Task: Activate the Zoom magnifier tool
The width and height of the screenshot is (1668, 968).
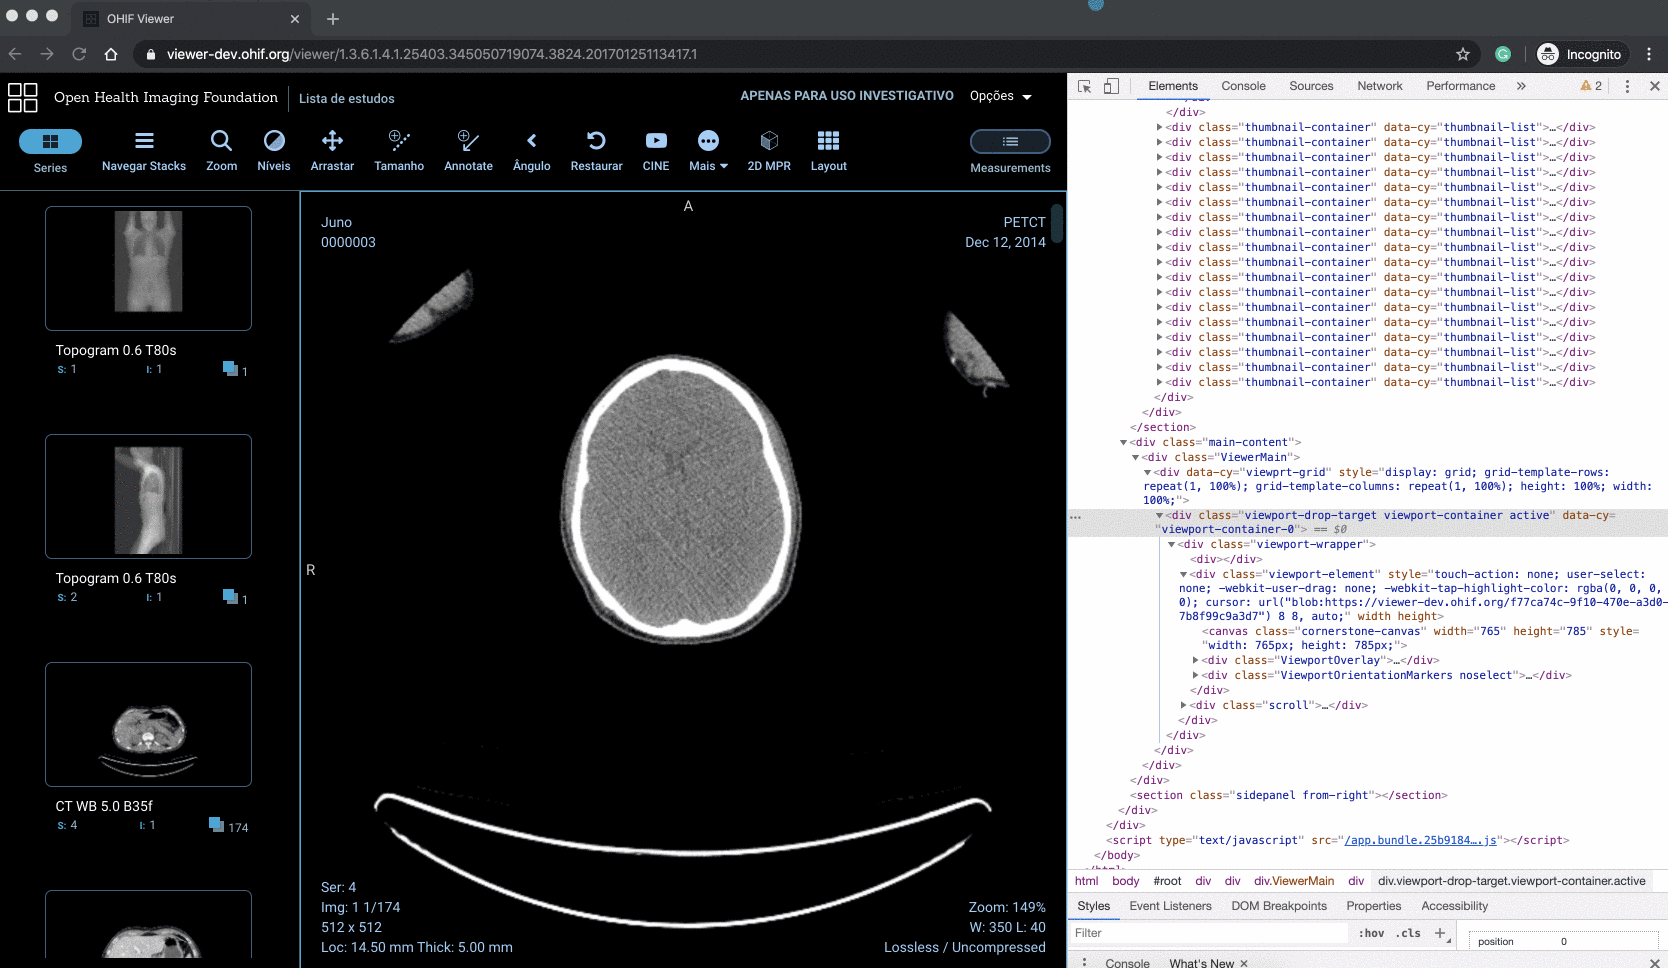Action: [x=221, y=151]
